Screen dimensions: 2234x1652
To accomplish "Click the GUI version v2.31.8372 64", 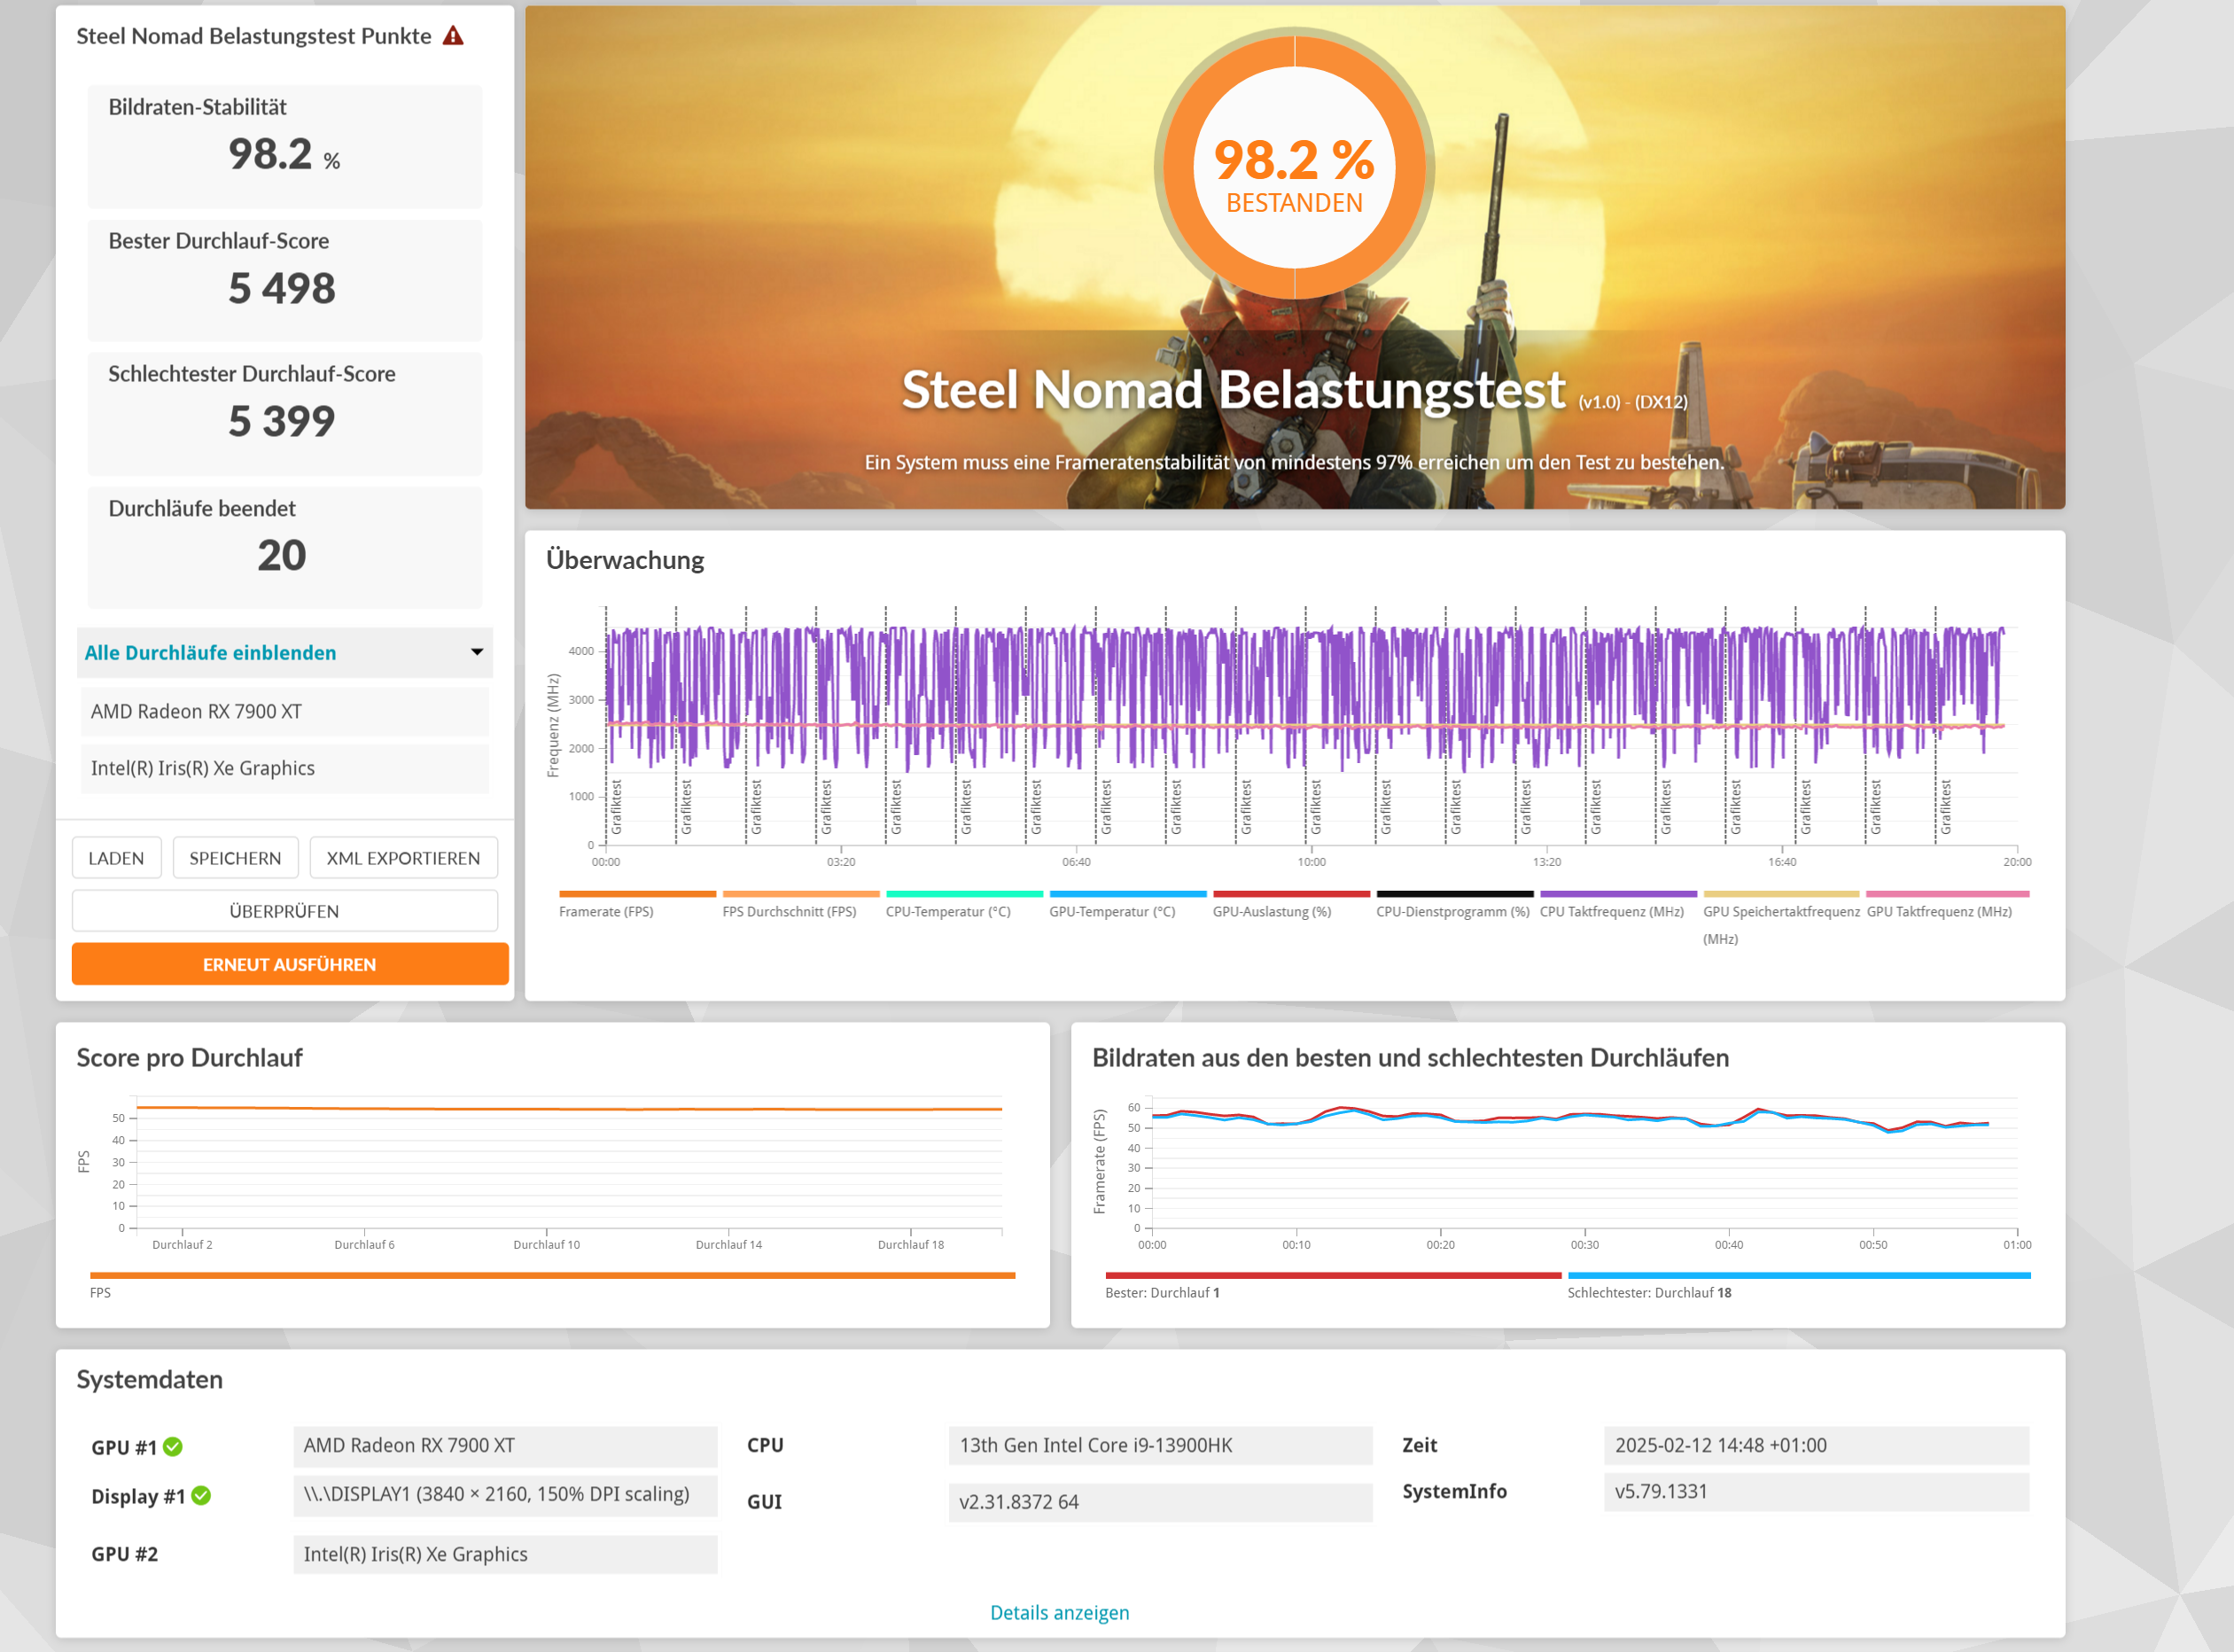I will click(x=1160, y=1502).
